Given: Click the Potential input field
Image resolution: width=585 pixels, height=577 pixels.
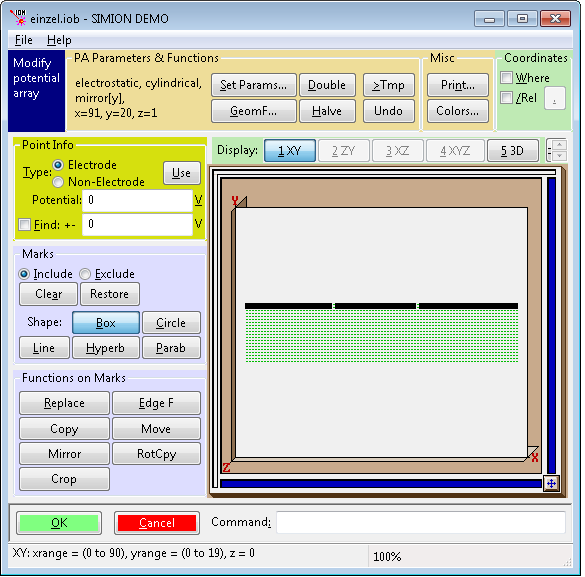Looking at the screenshot, I should pyautogui.click(x=137, y=200).
